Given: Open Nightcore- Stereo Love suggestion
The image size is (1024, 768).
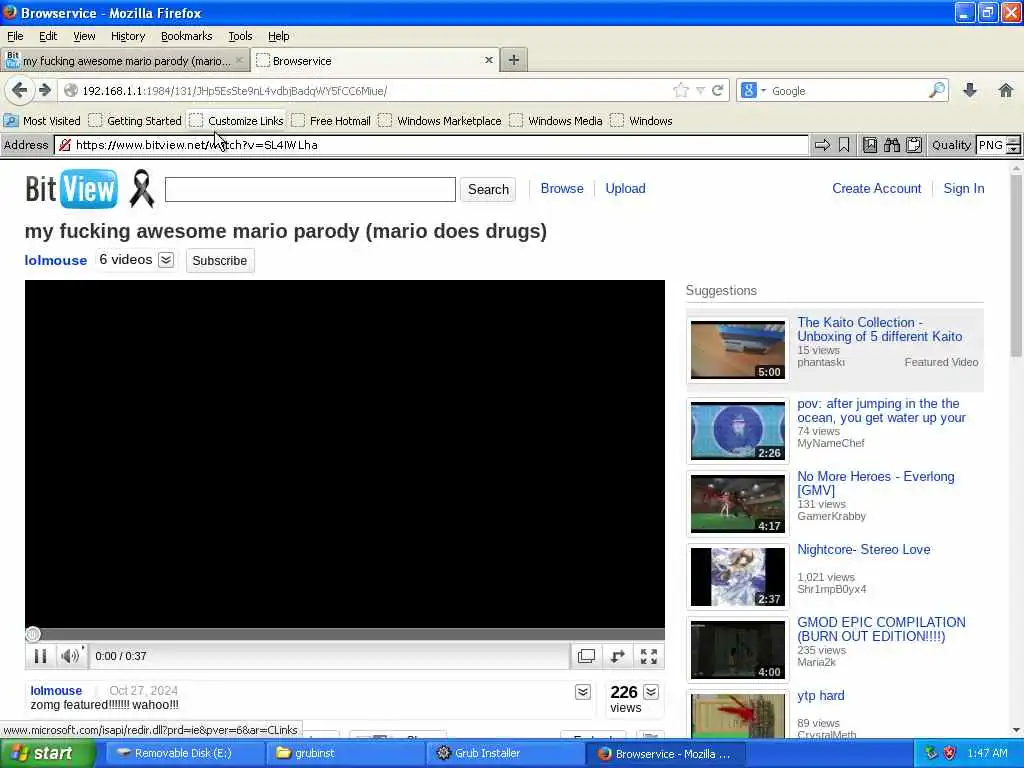Looking at the screenshot, I should click(x=863, y=549).
